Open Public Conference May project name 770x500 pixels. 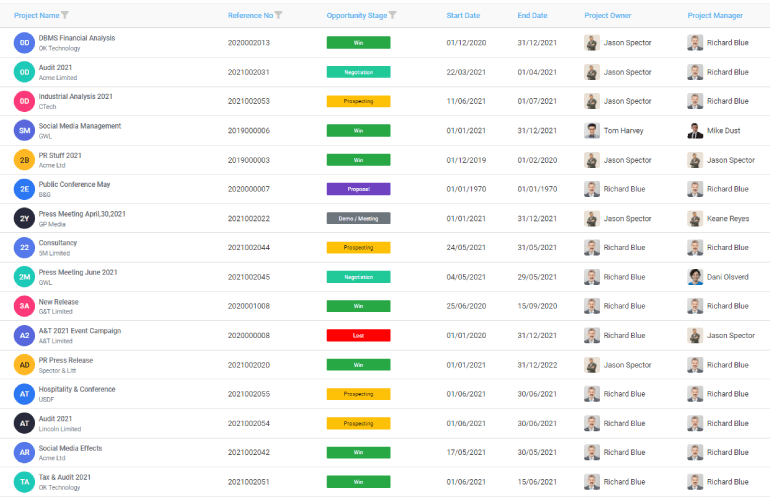click(74, 184)
